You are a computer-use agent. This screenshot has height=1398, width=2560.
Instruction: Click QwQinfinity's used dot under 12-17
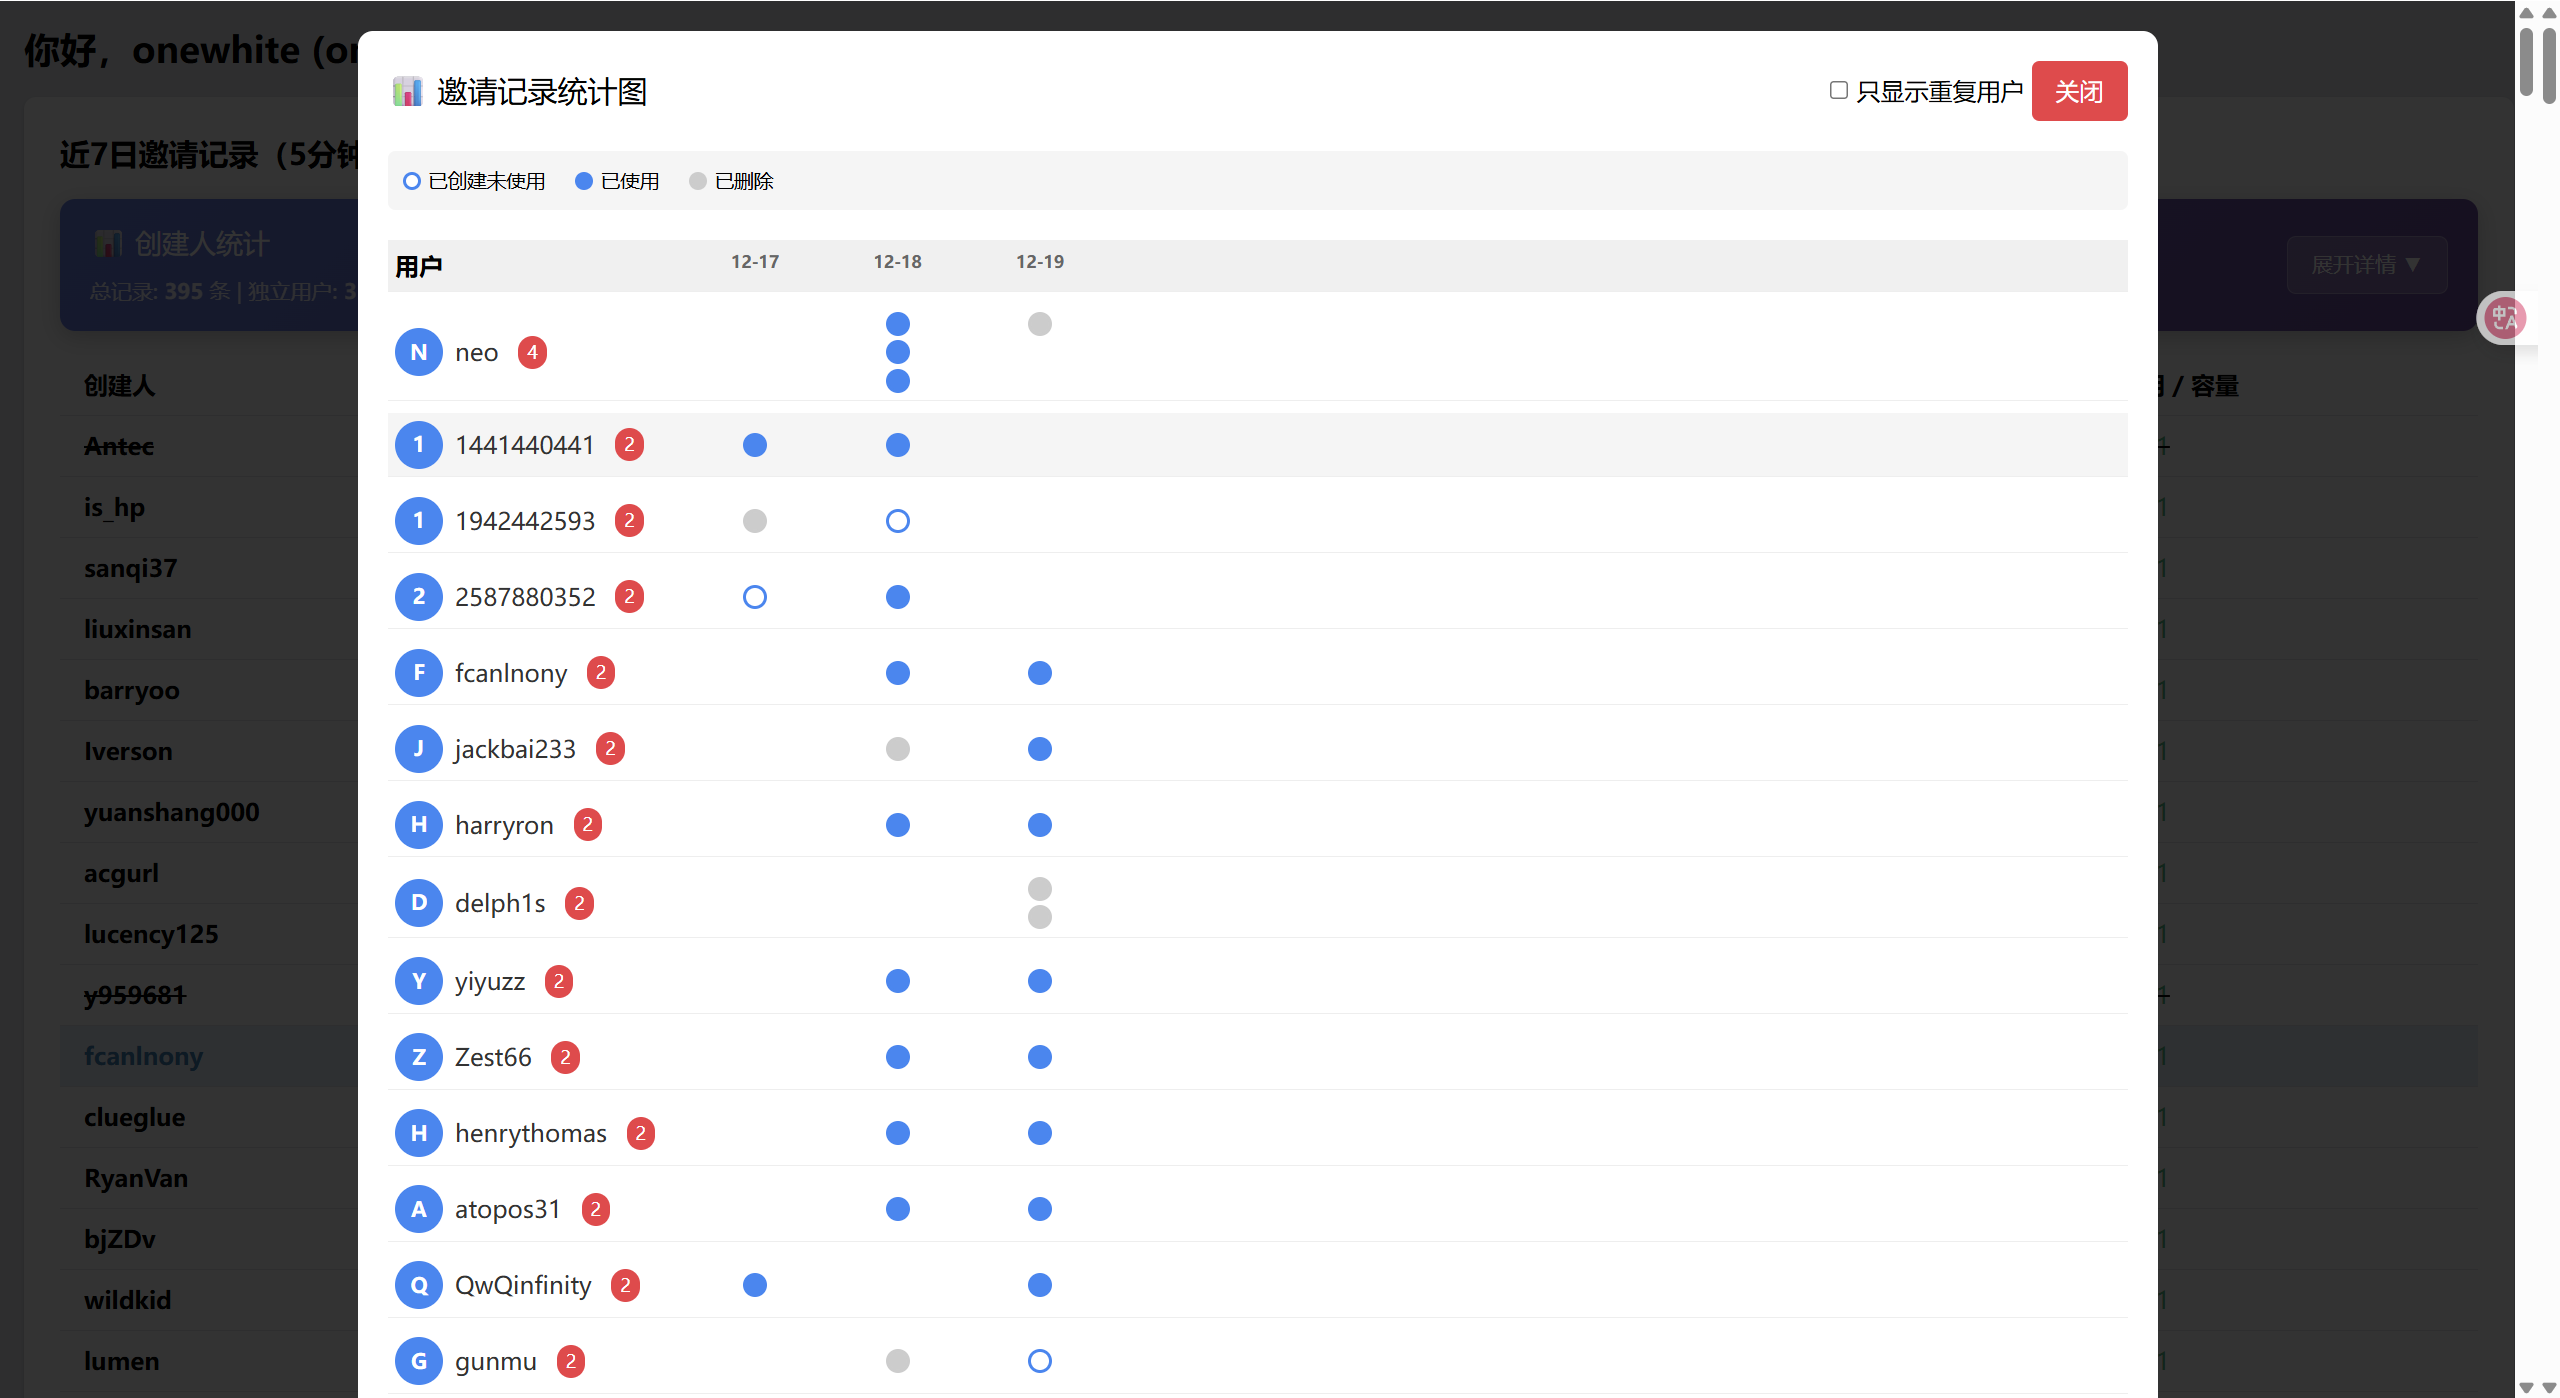click(x=755, y=1285)
